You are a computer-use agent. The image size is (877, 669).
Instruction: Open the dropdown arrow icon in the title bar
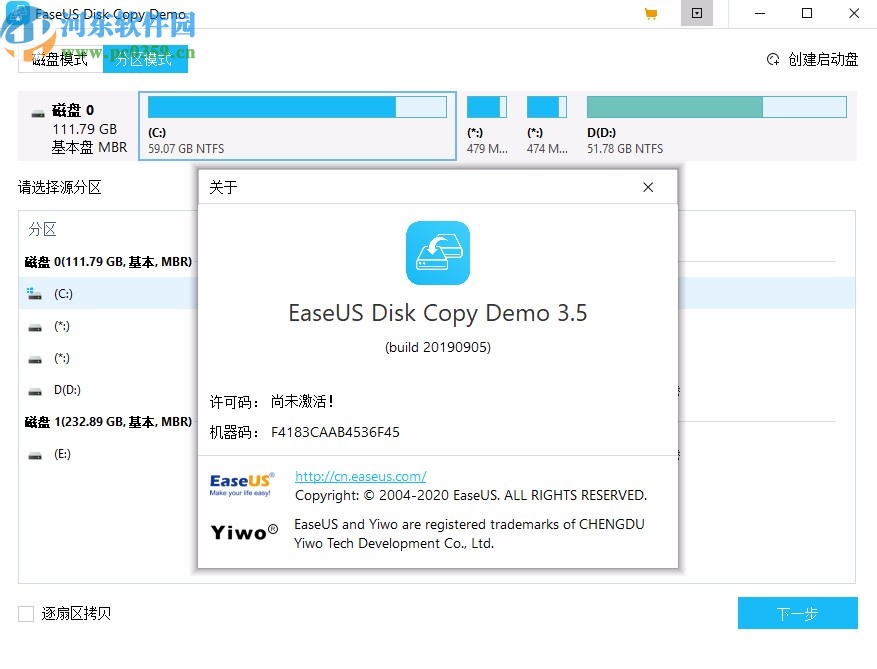click(x=697, y=14)
